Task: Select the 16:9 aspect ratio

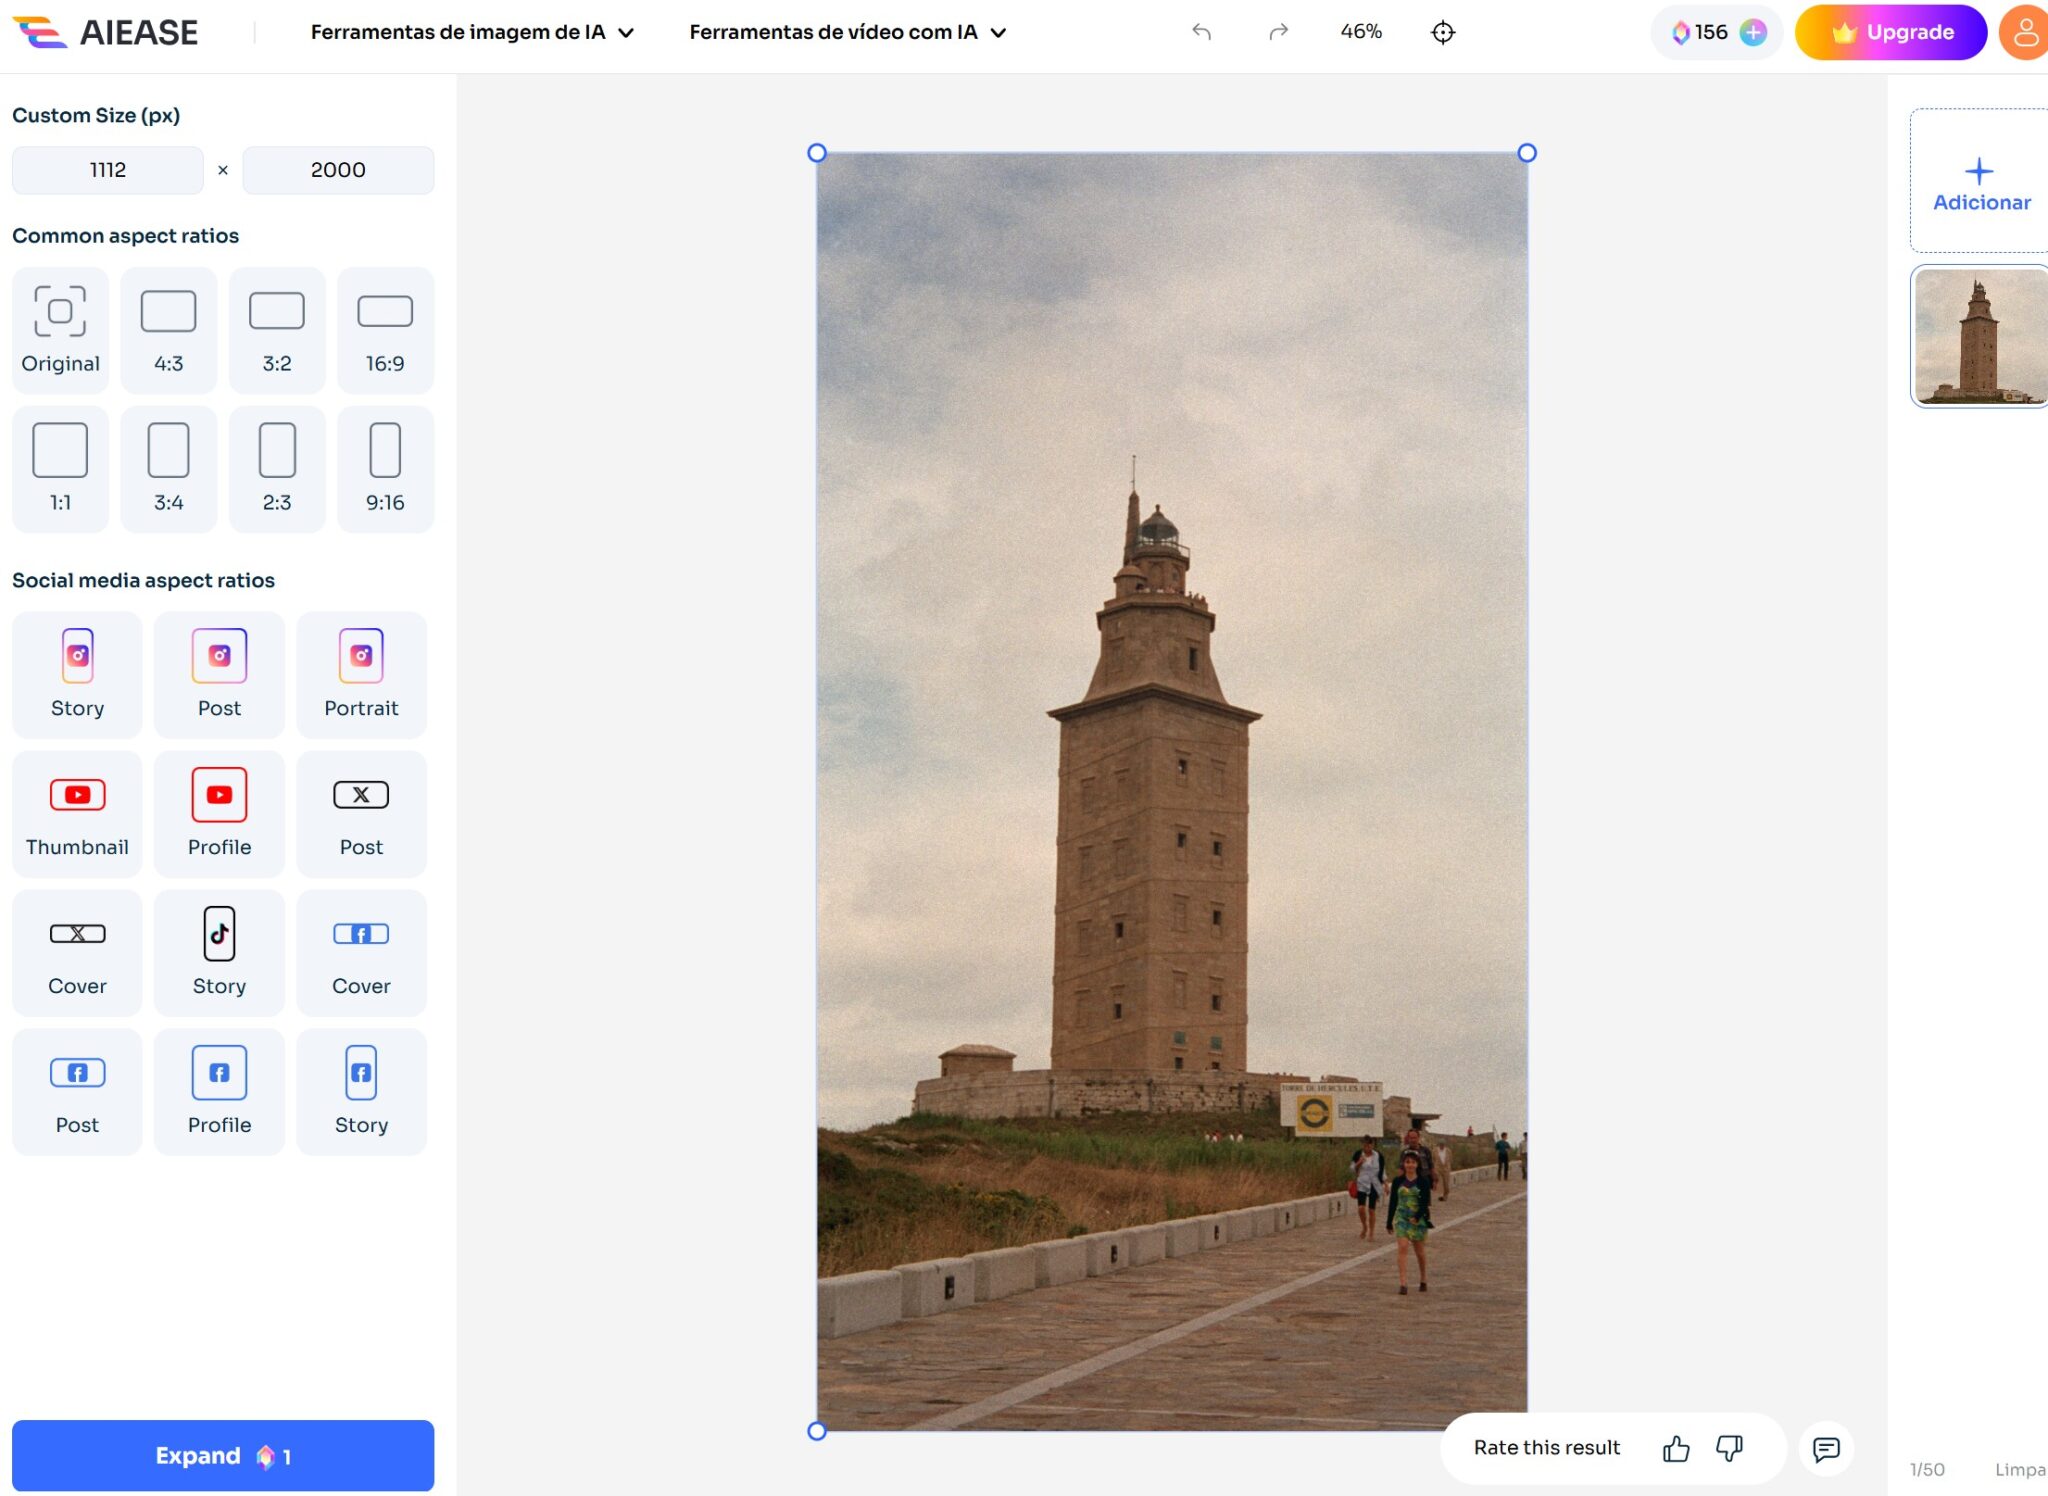Action: coord(385,330)
